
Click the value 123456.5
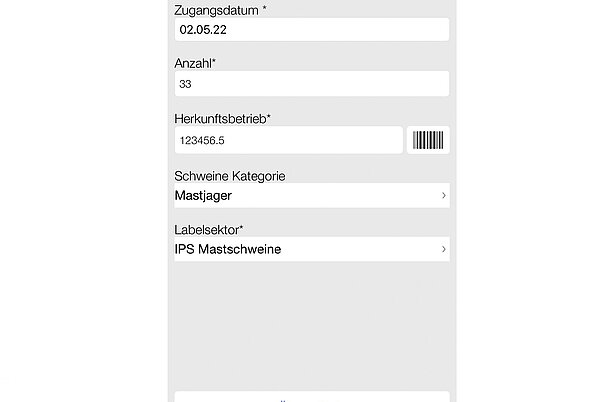pyautogui.click(x=202, y=141)
